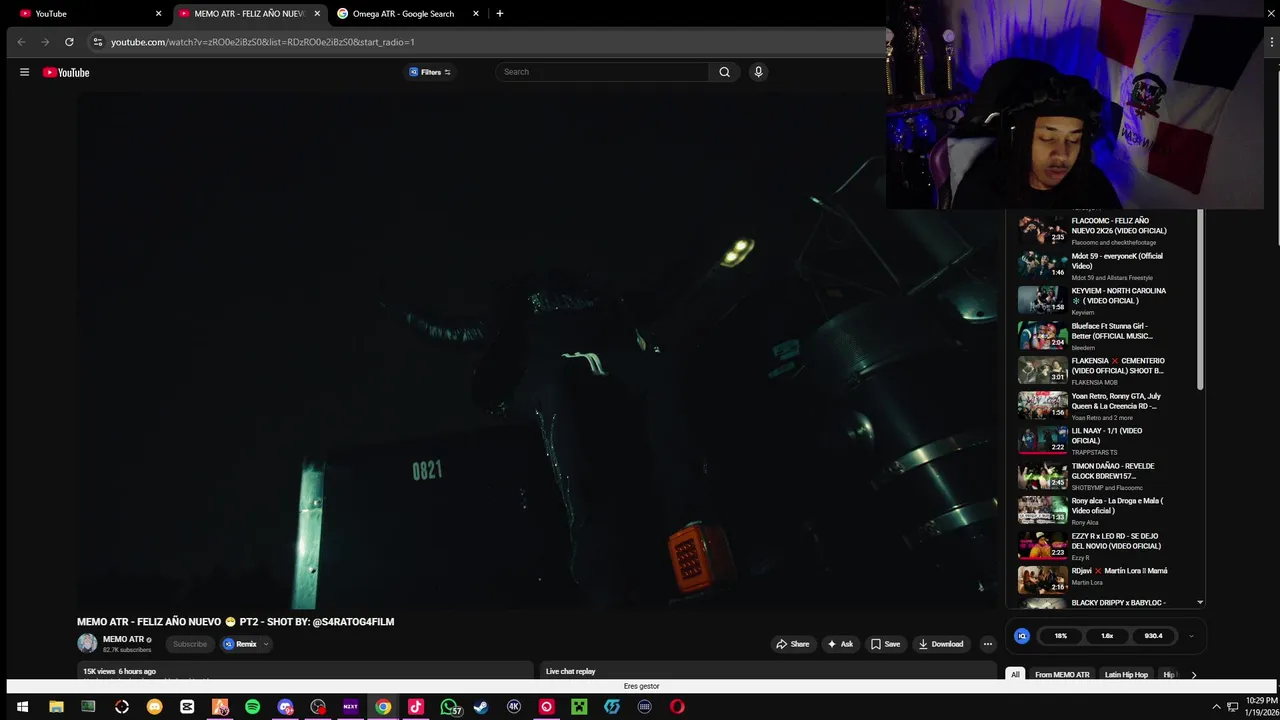Screen dimensions: 1280x720
Task: Open MEMO ATR channel avatar
Action: pyautogui.click(x=87, y=643)
